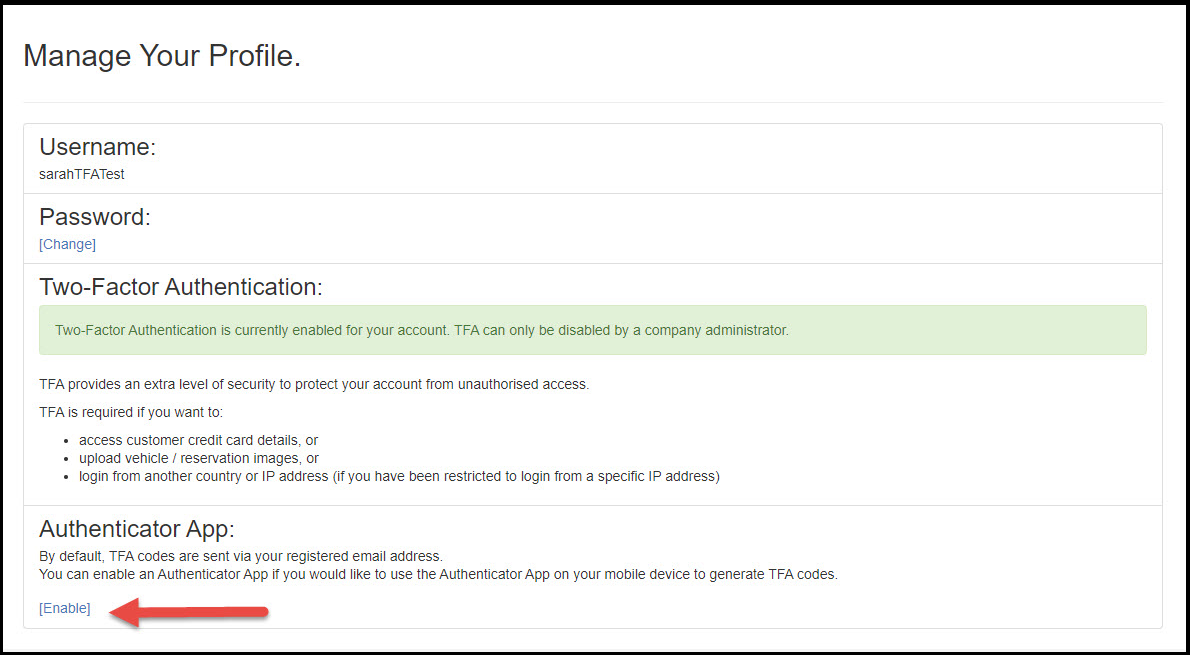Screen dimensions: 1190x655
Task: Click the [Change] password link
Action: point(67,244)
